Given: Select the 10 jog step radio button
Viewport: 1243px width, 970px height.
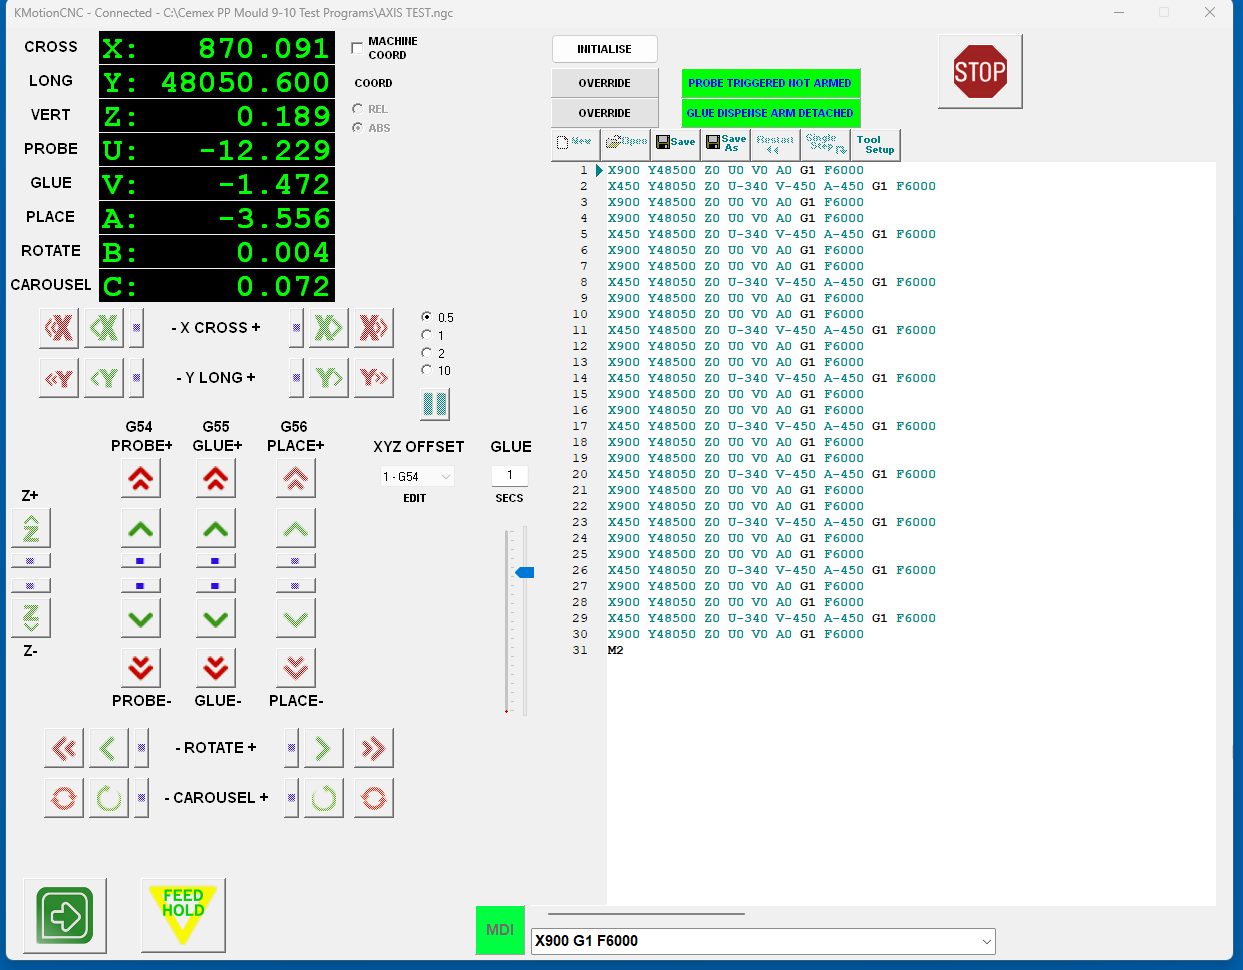Looking at the screenshot, I should coord(428,371).
